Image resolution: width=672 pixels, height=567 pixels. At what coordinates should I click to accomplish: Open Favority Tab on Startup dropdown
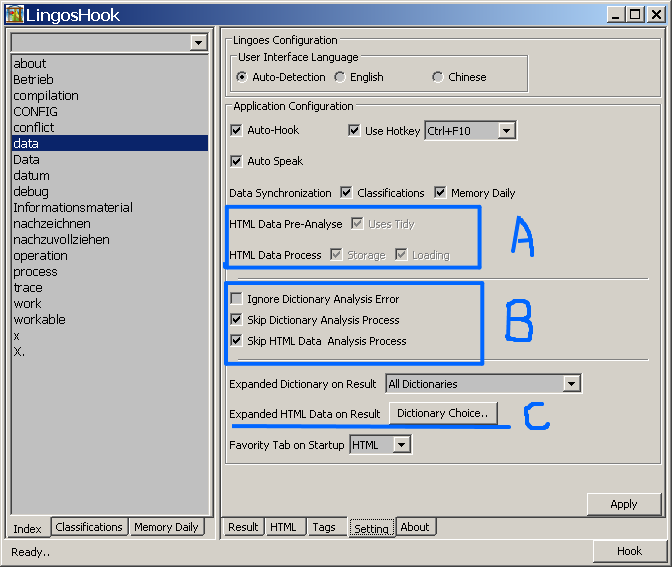(402, 445)
